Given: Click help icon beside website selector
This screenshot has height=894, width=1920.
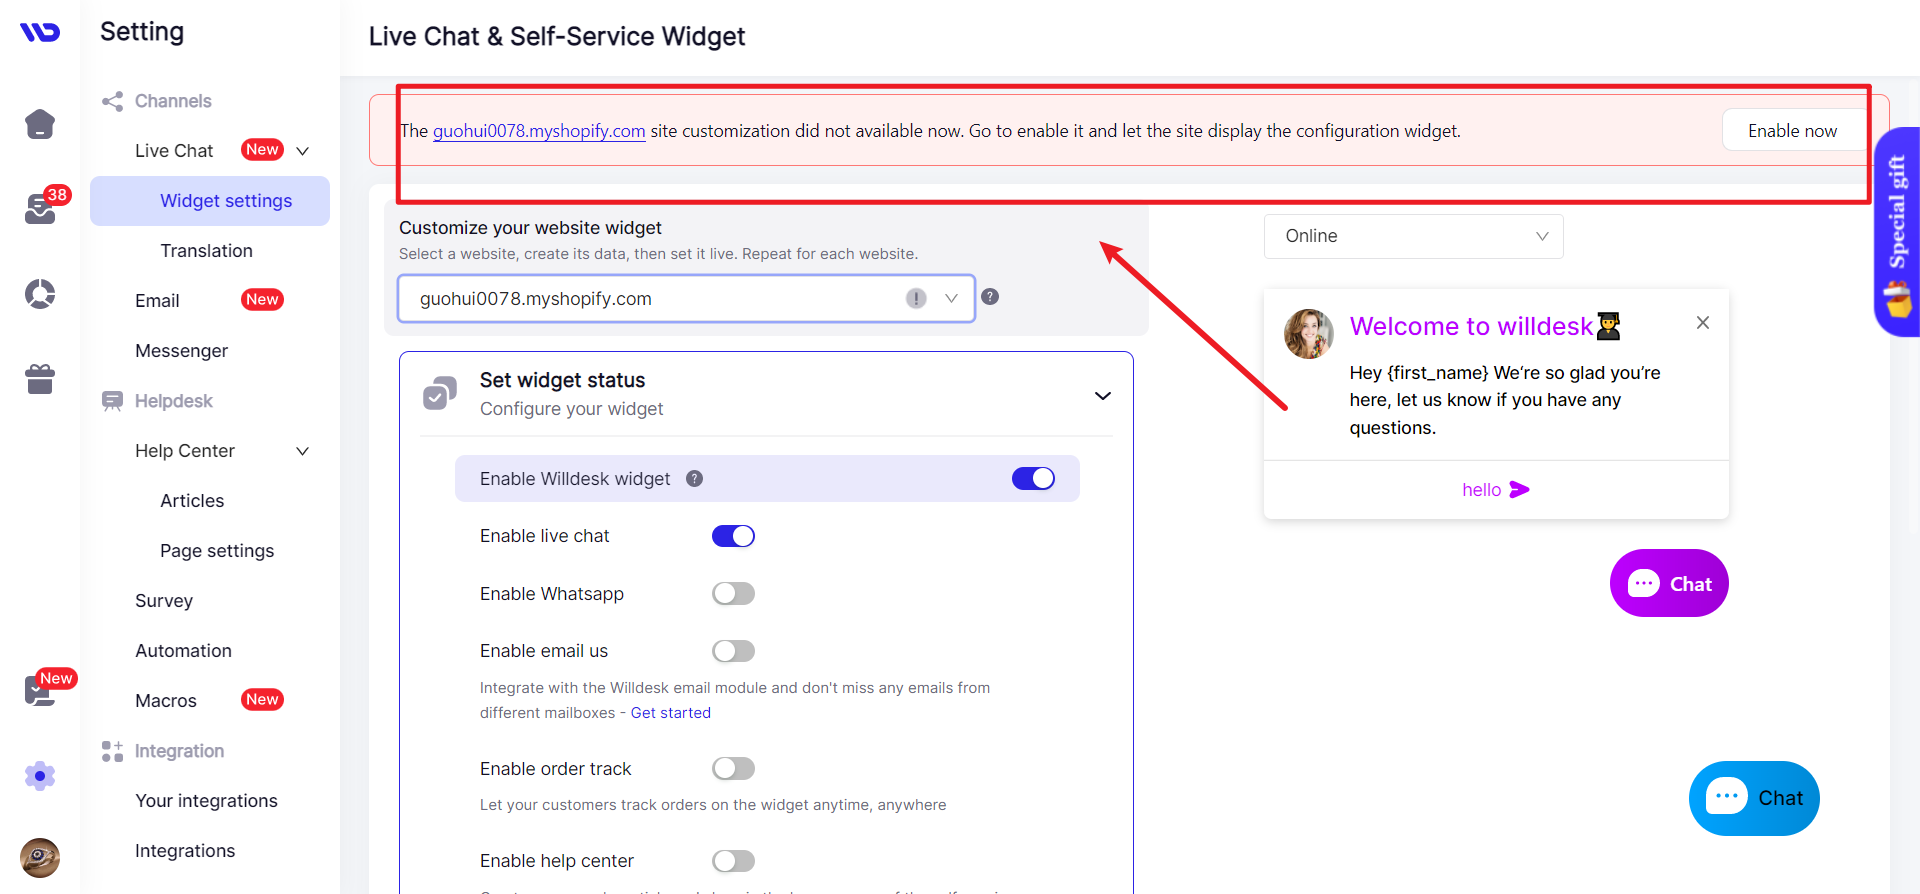Looking at the screenshot, I should (x=990, y=297).
